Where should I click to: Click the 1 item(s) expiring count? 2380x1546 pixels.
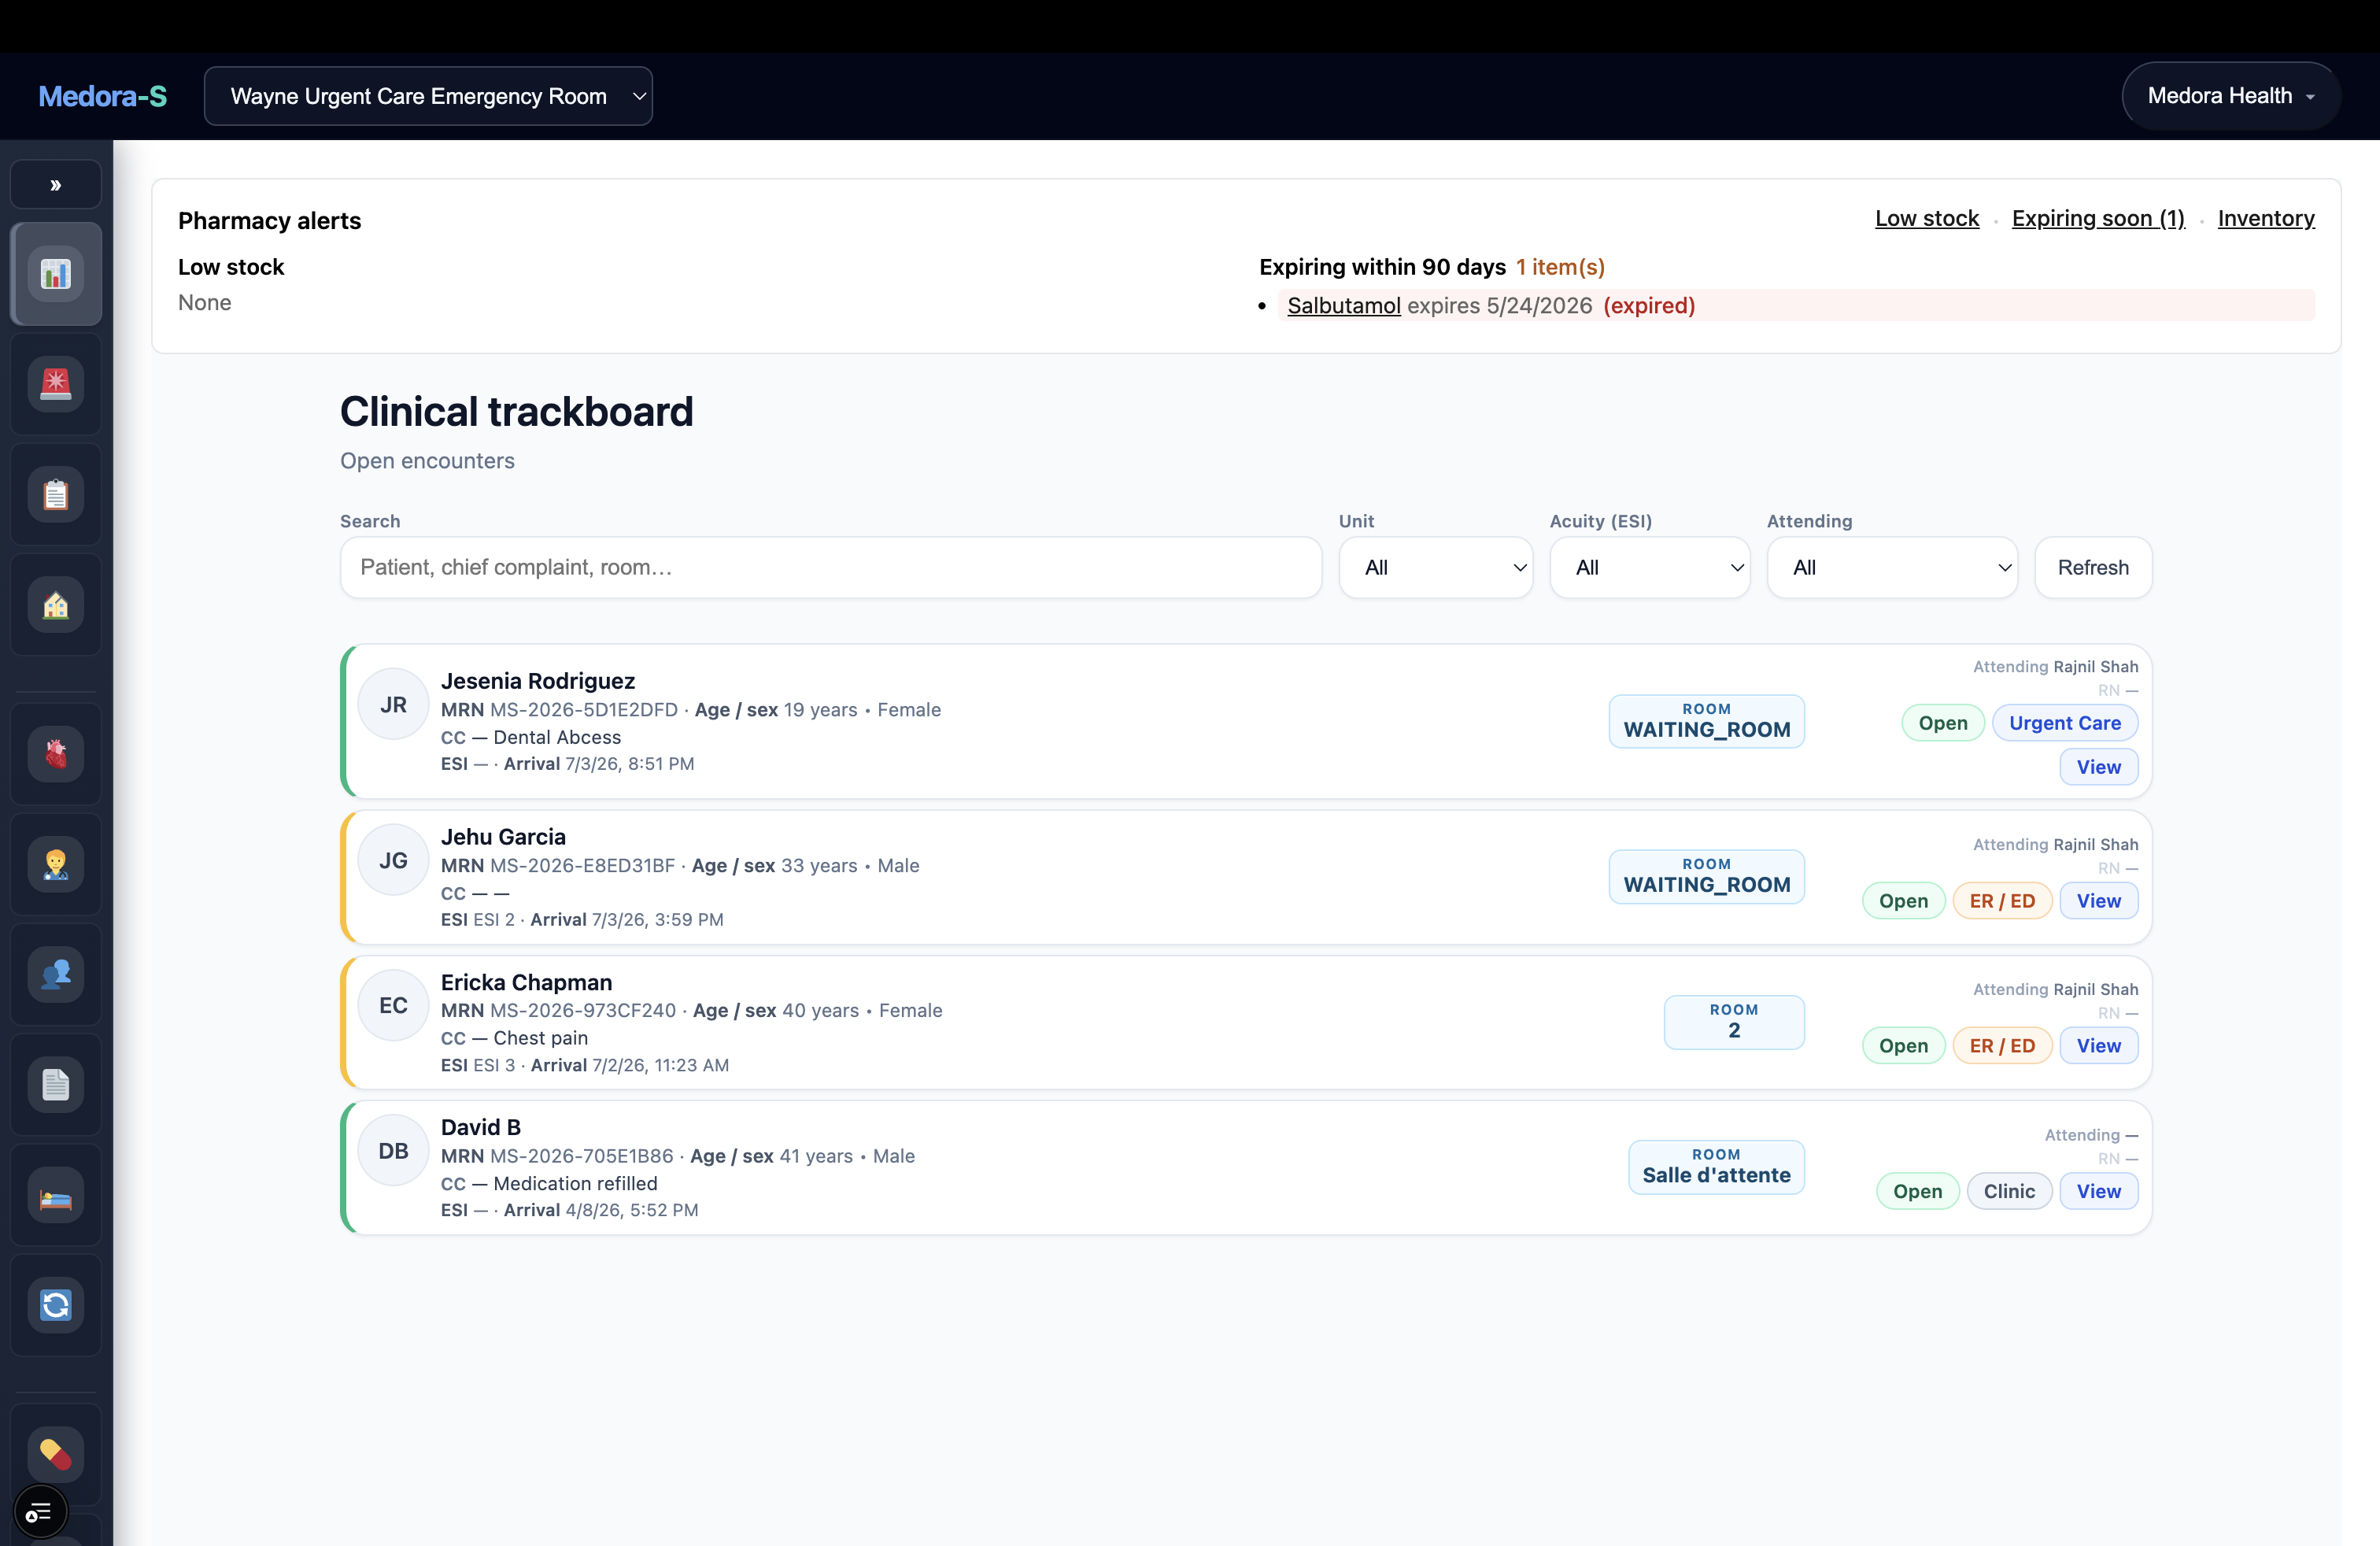click(x=1560, y=267)
